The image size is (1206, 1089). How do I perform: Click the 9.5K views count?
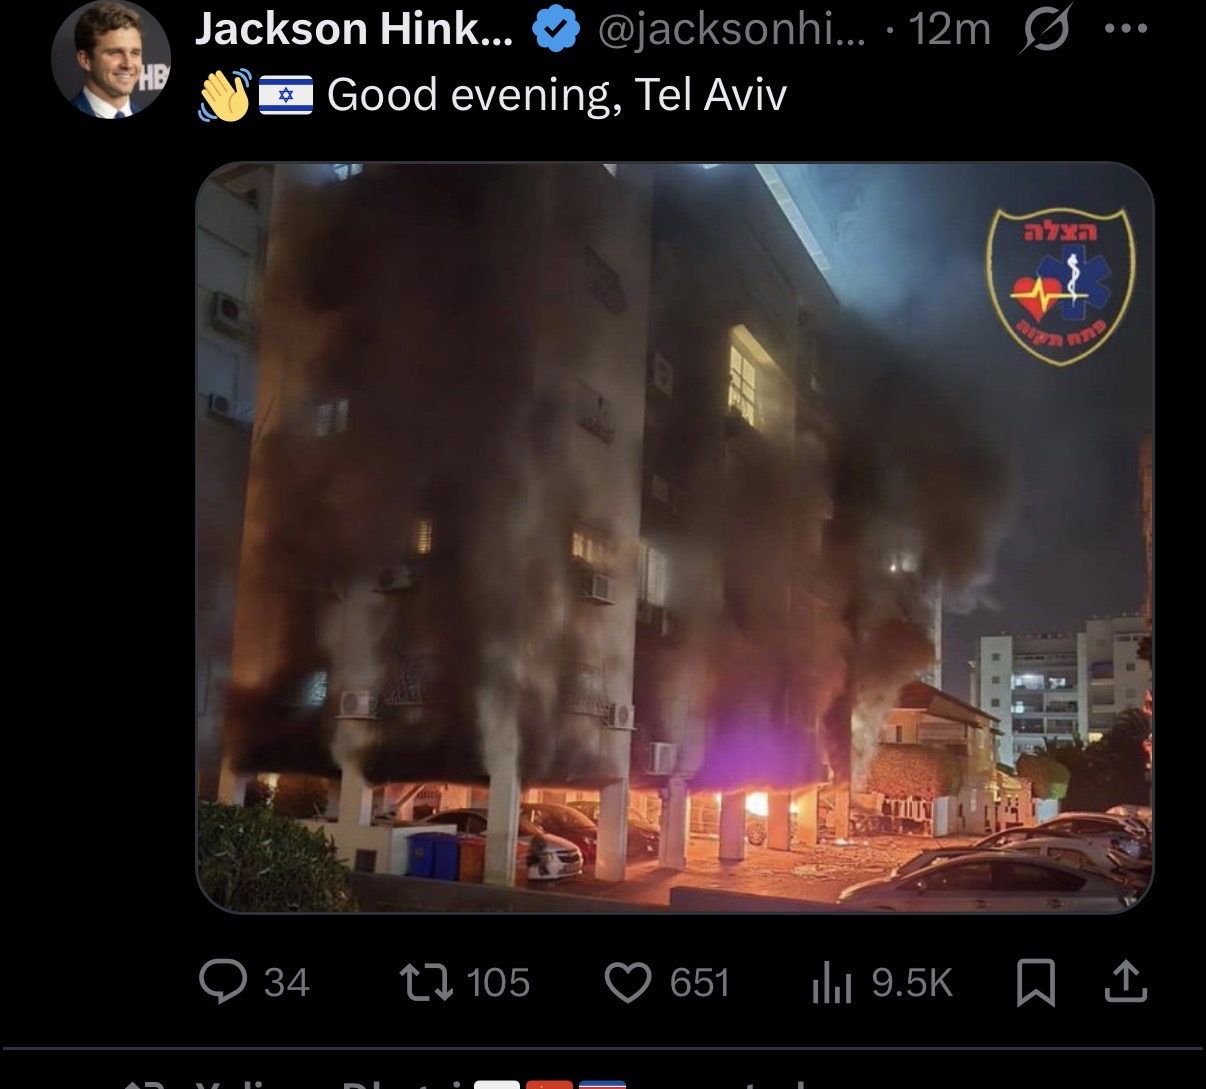tap(912, 982)
